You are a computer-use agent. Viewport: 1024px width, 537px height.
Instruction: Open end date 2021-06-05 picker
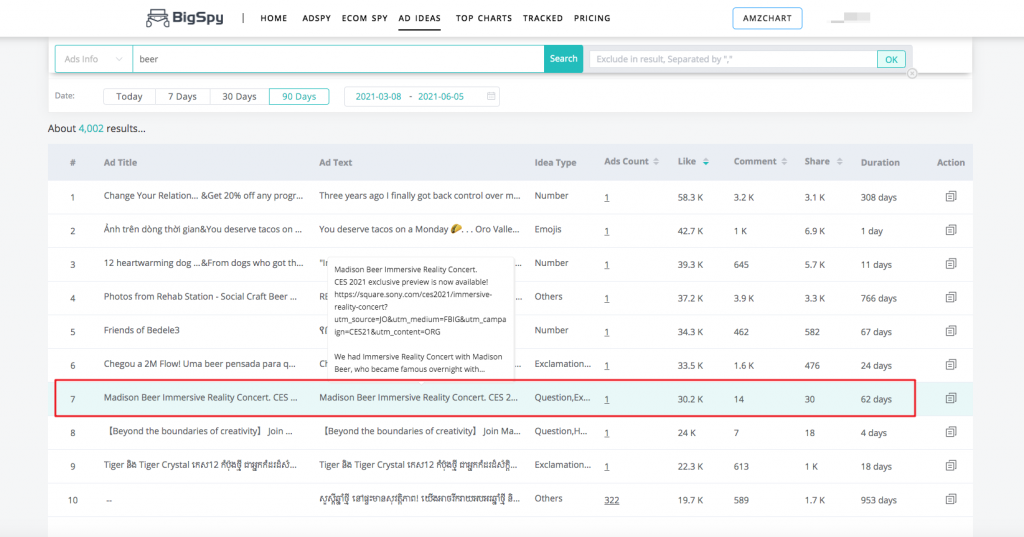coord(441,96)
